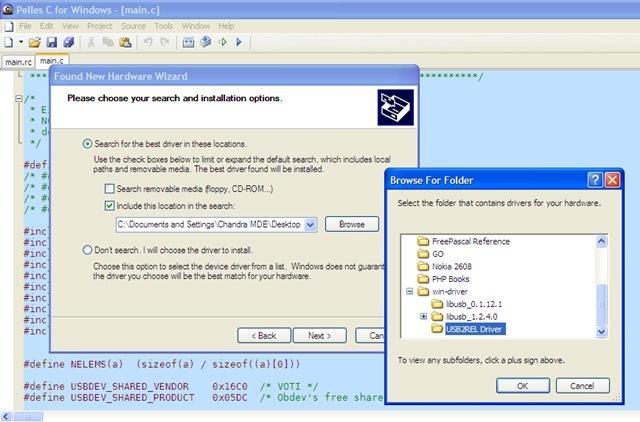The image size is (640, 422).
Task: Select the Nokia 2608 folder
Action: (x=451, y=267)
